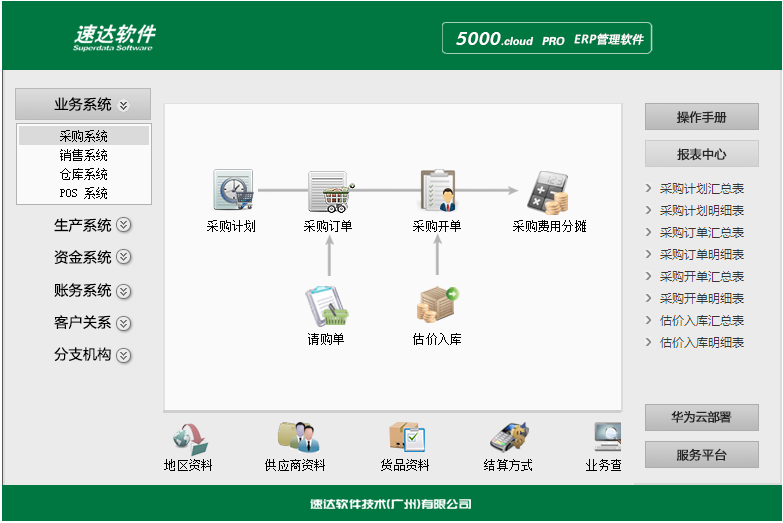Click the 5000.cloud PRO ERP badge
783x523 pixels.
(547, 38)
